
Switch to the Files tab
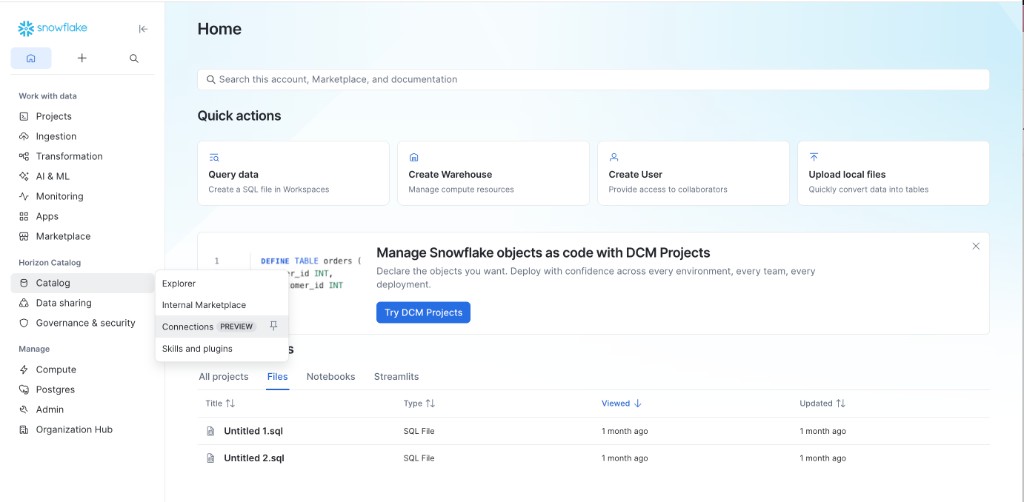click(x=278, y=377)
